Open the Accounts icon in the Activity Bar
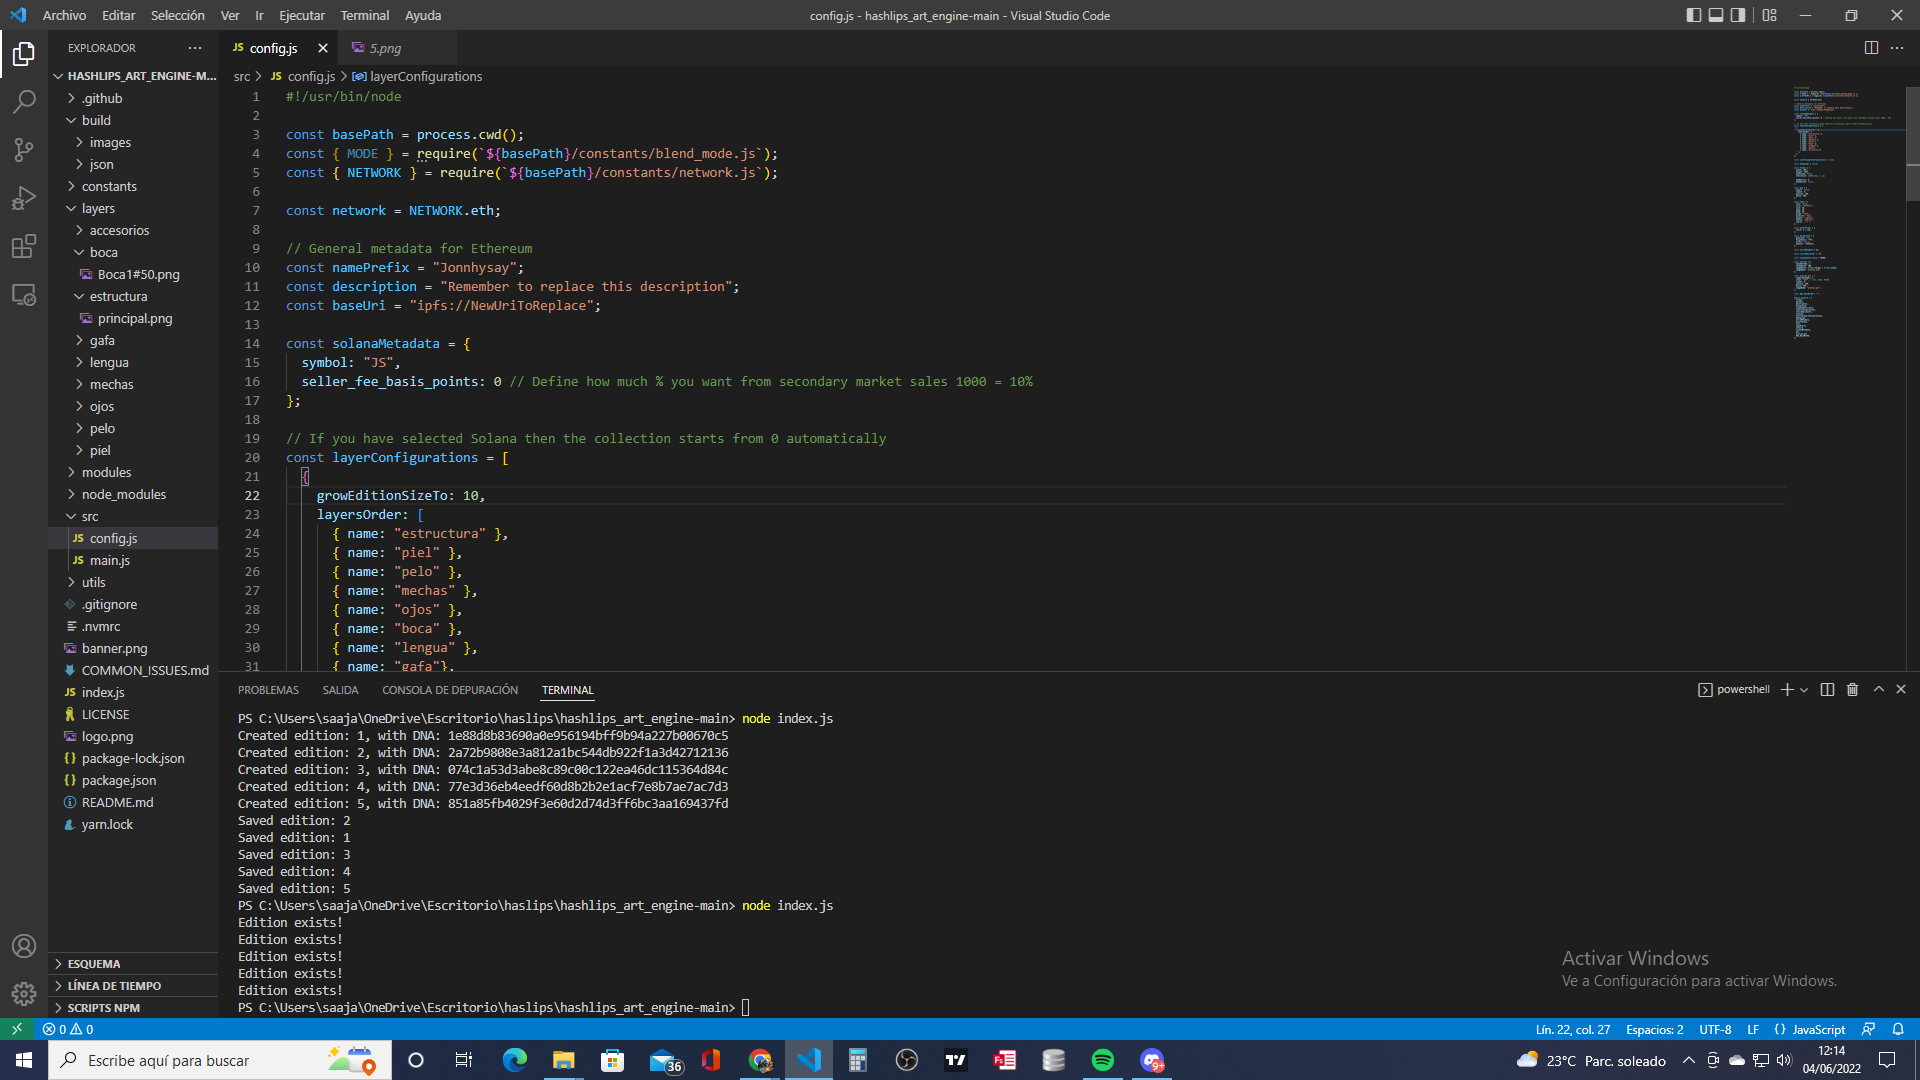The image size is (1920, 1080). [x=24, y=946]
